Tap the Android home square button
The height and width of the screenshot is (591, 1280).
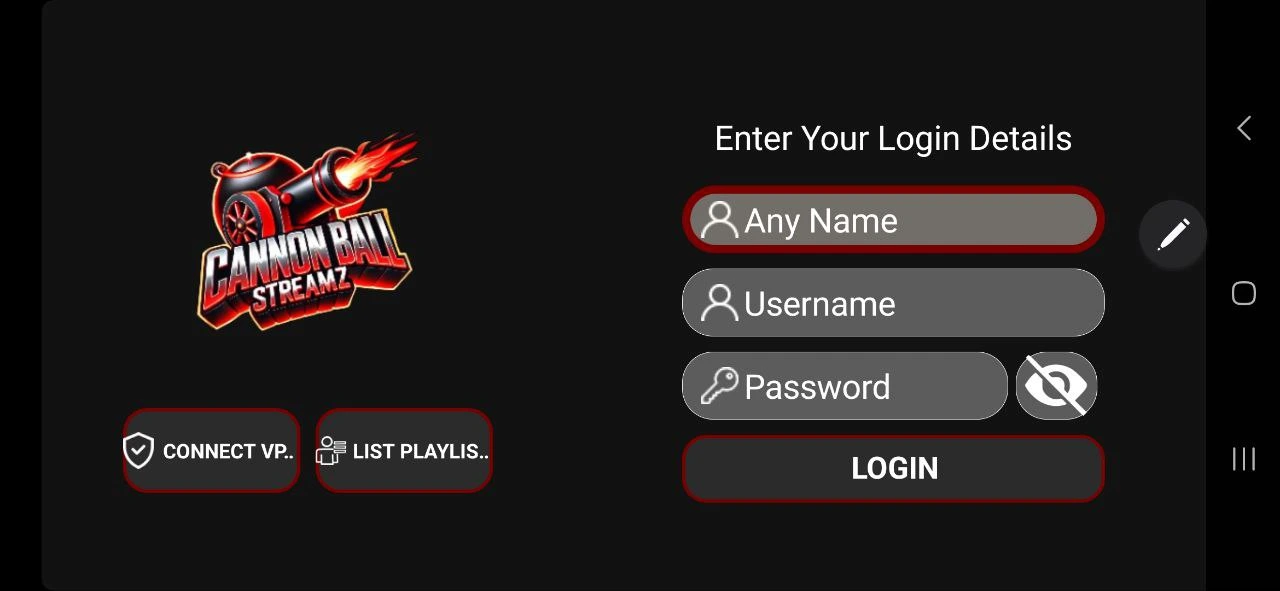(x=1244, y=293)
